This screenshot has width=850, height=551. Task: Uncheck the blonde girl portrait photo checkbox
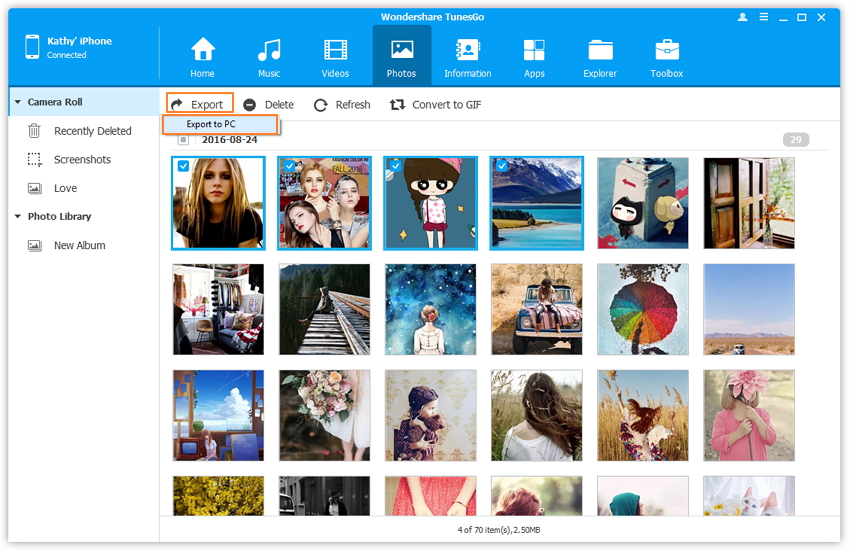(x=183, y=166)
